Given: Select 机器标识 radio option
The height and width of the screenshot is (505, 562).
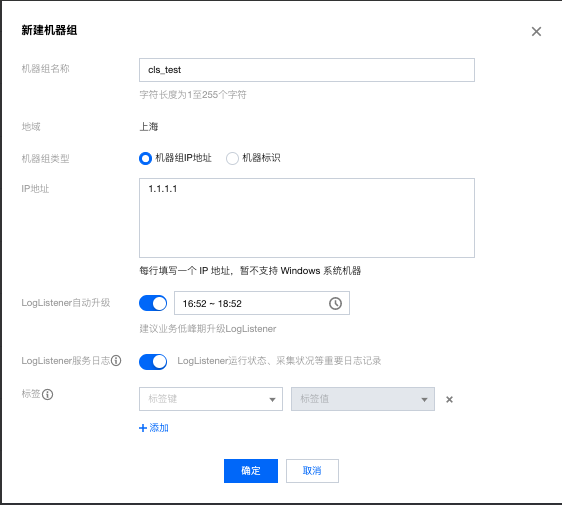Looking at the screenshot, I should point(232,158).
